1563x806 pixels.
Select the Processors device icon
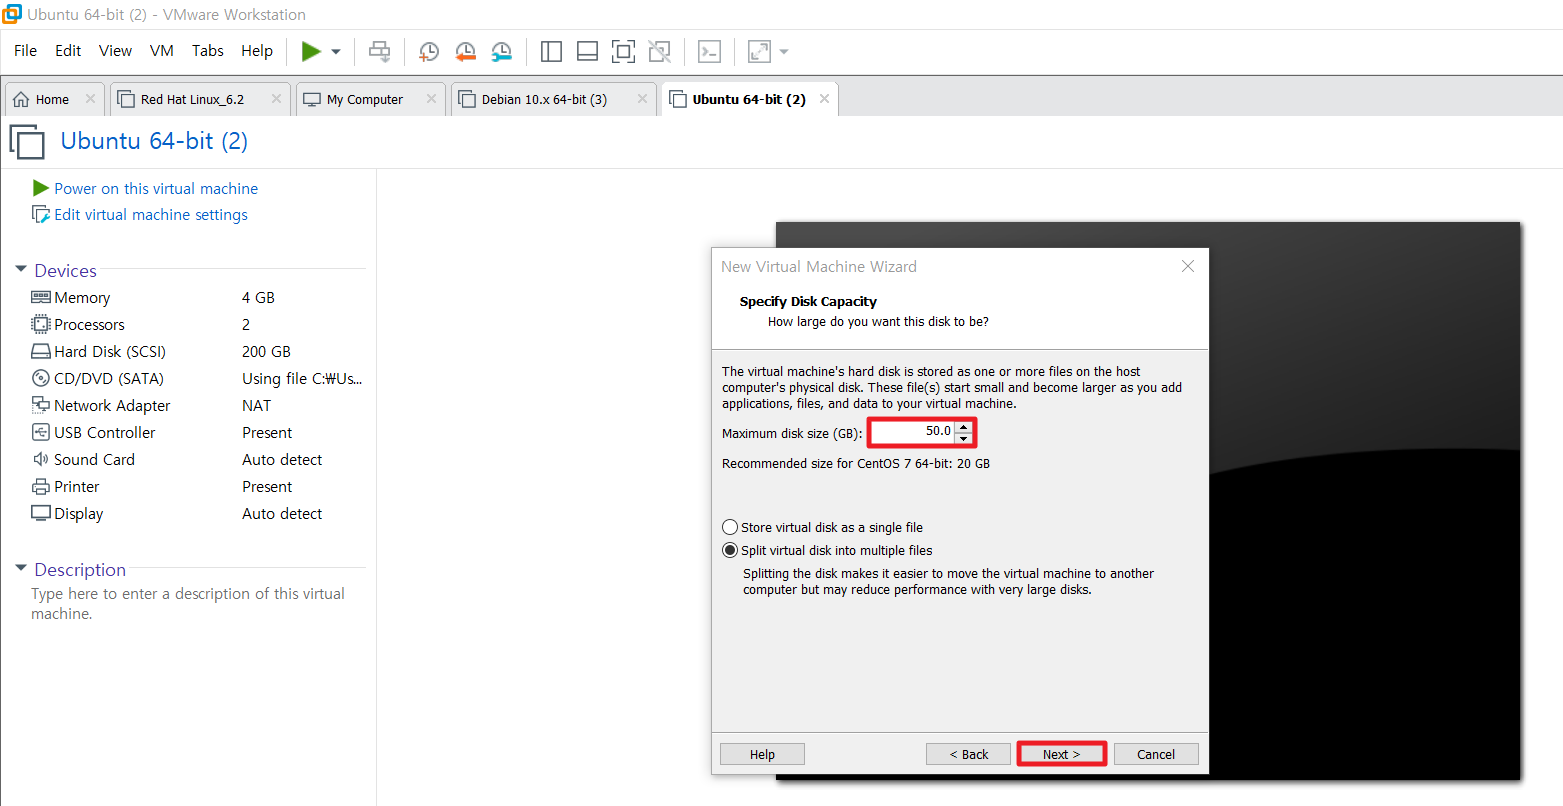(41, 324)
